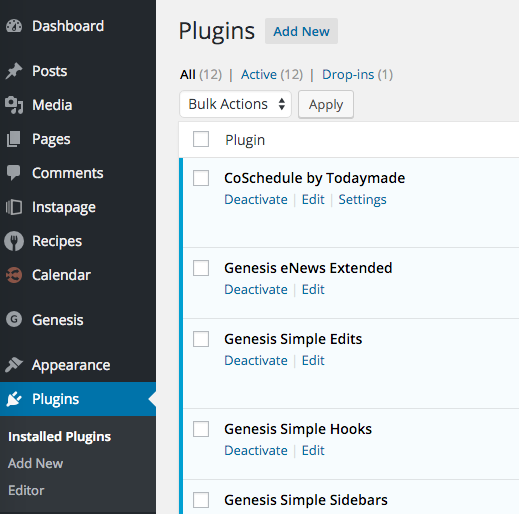Click the CoSchedule Calendar icon

tap(14, 275)
